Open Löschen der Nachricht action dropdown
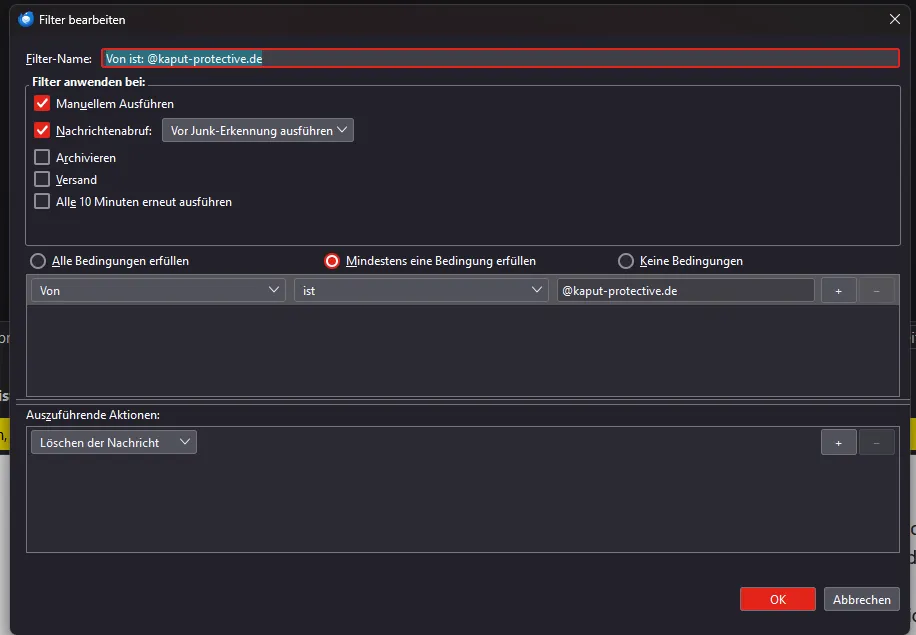The image size is (916, 635). (114, 442)
